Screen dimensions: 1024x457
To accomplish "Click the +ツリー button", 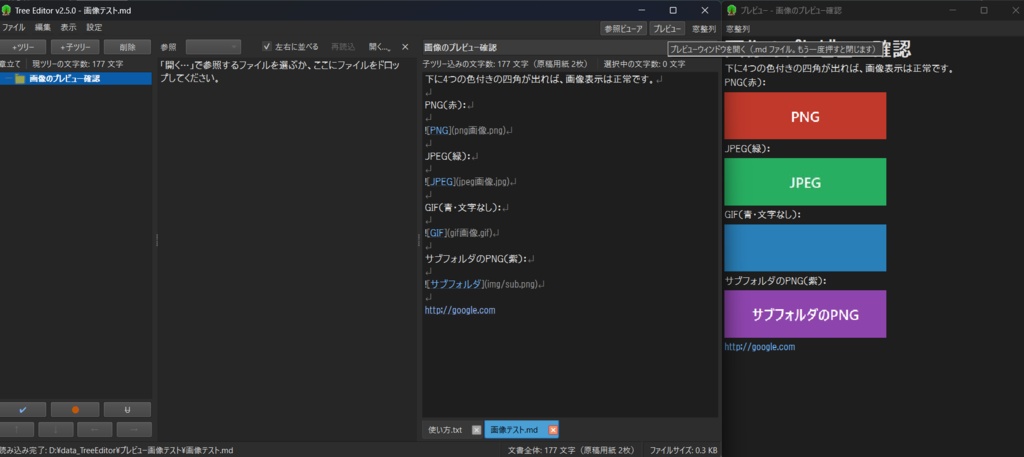I will (x=23, y=47).
